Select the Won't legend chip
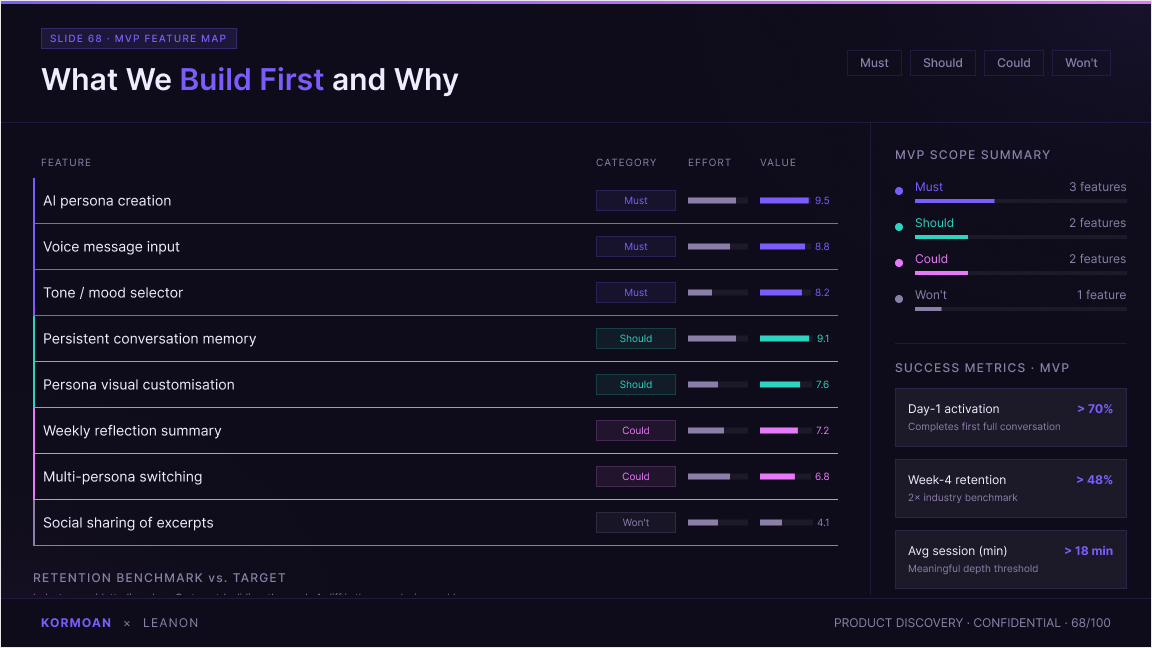The height and width of the screenshot is (648, 1152). 1081,63
